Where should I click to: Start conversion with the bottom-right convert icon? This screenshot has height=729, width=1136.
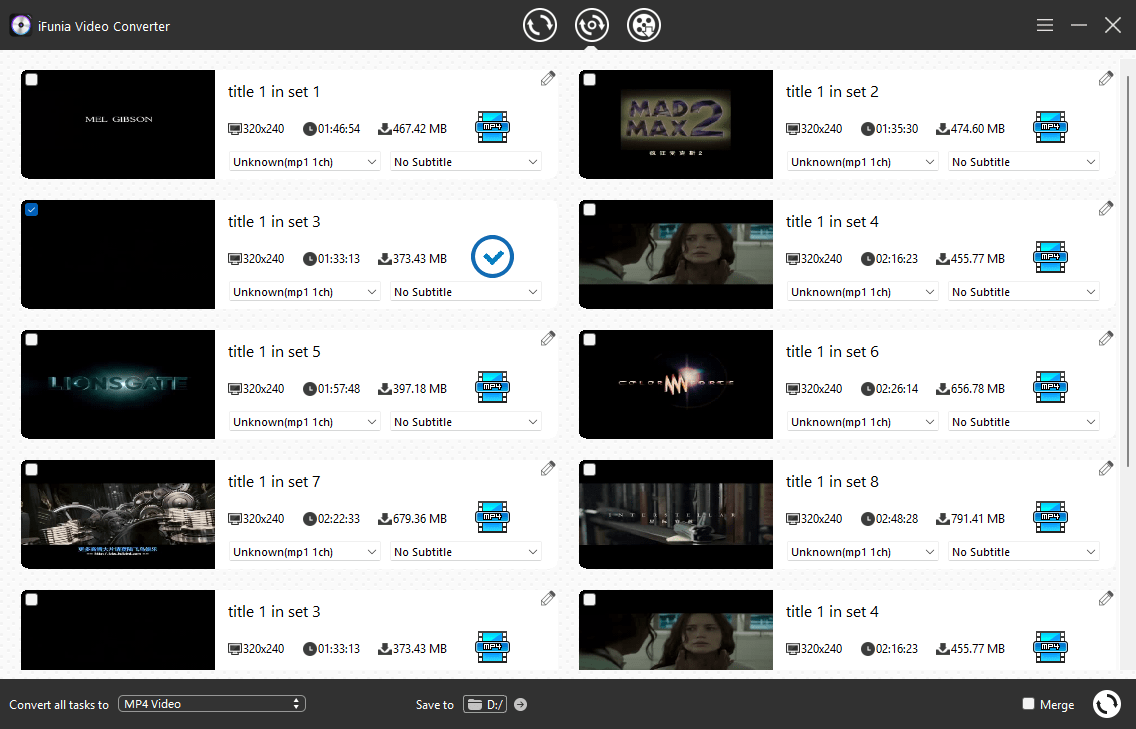click(x=1106, y=704)
